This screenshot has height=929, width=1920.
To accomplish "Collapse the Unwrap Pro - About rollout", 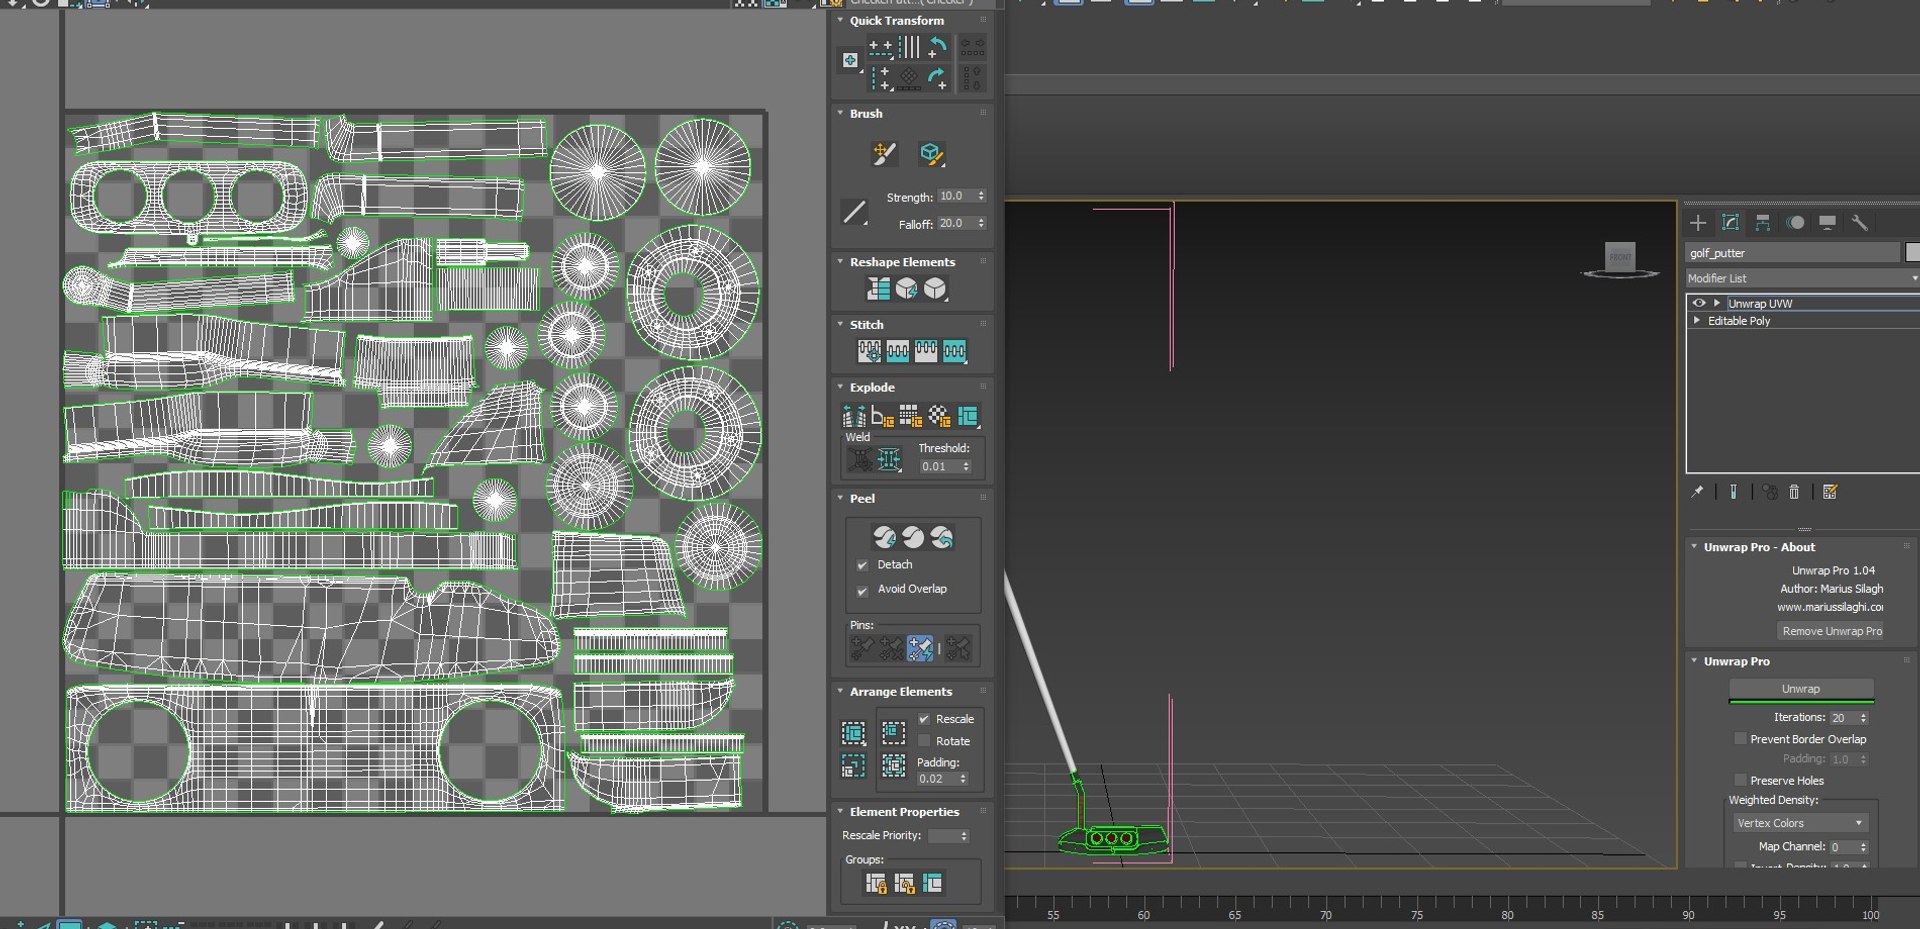I will [x=1694, y=547].
